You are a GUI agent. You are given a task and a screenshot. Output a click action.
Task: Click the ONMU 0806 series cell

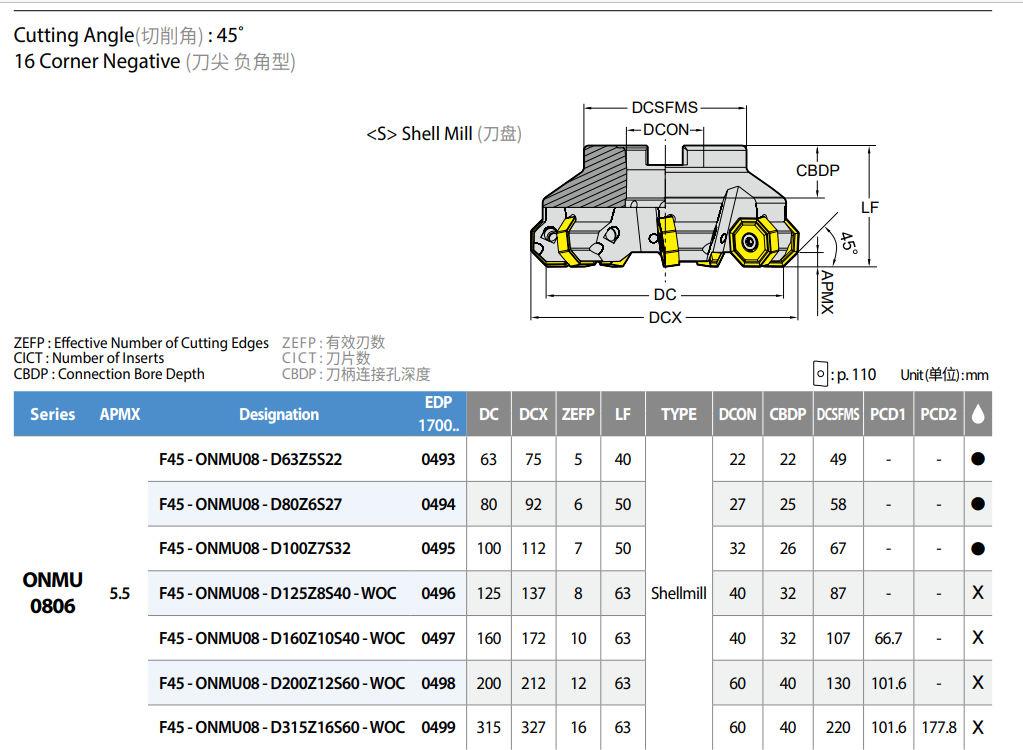coord(53,593)
